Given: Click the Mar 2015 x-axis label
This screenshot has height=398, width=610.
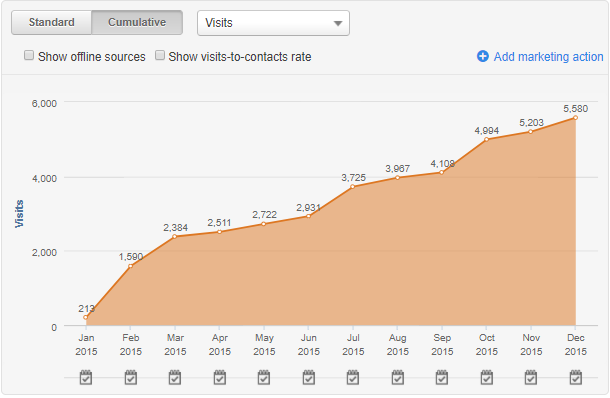Looking at the screenshot, I should click(x=175, y=345).
